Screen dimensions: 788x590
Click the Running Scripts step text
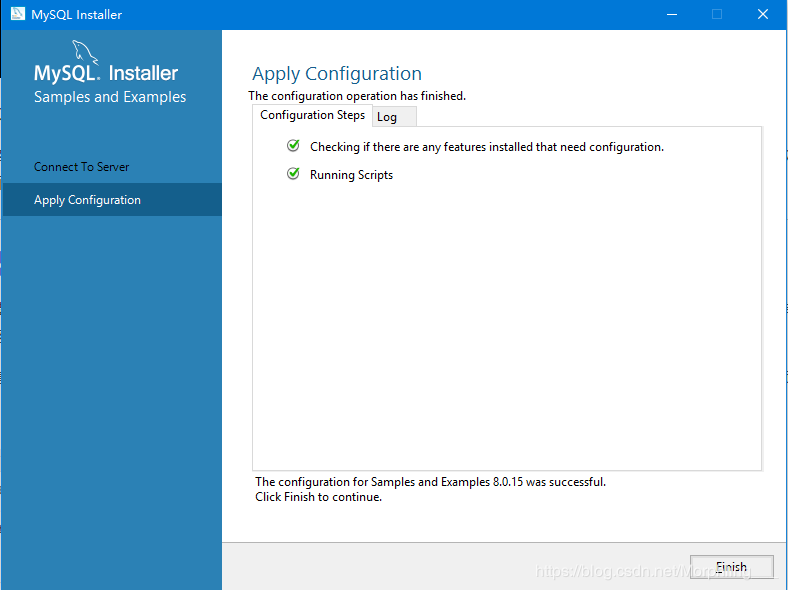(x=351, y=175)
